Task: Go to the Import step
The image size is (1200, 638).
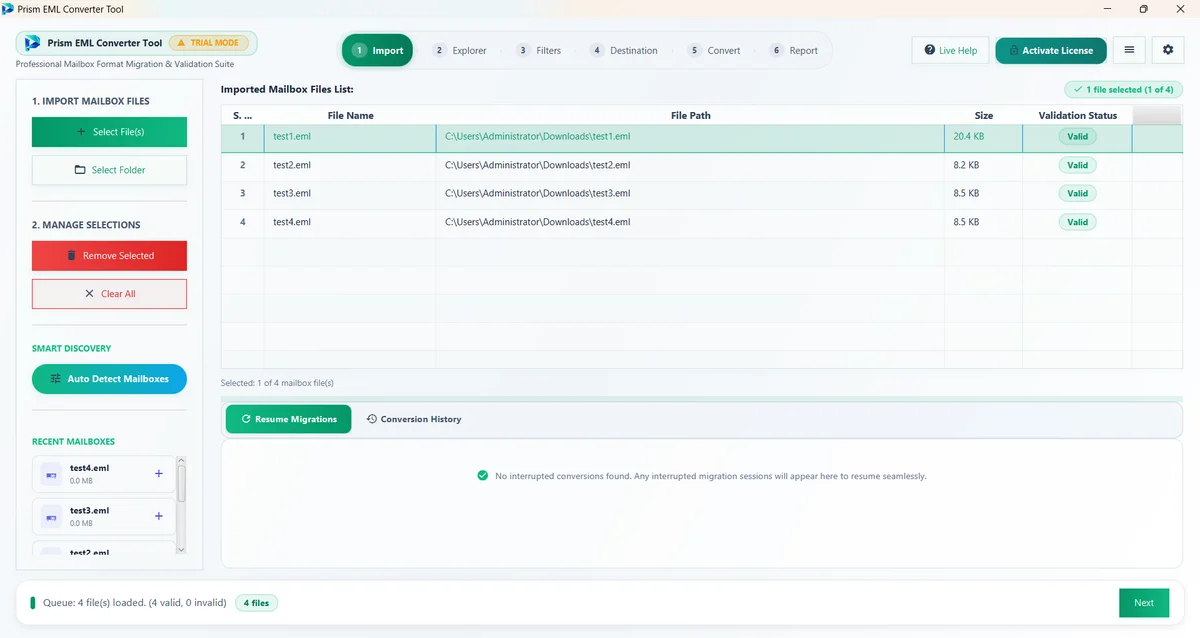Action: click(377, 50)
